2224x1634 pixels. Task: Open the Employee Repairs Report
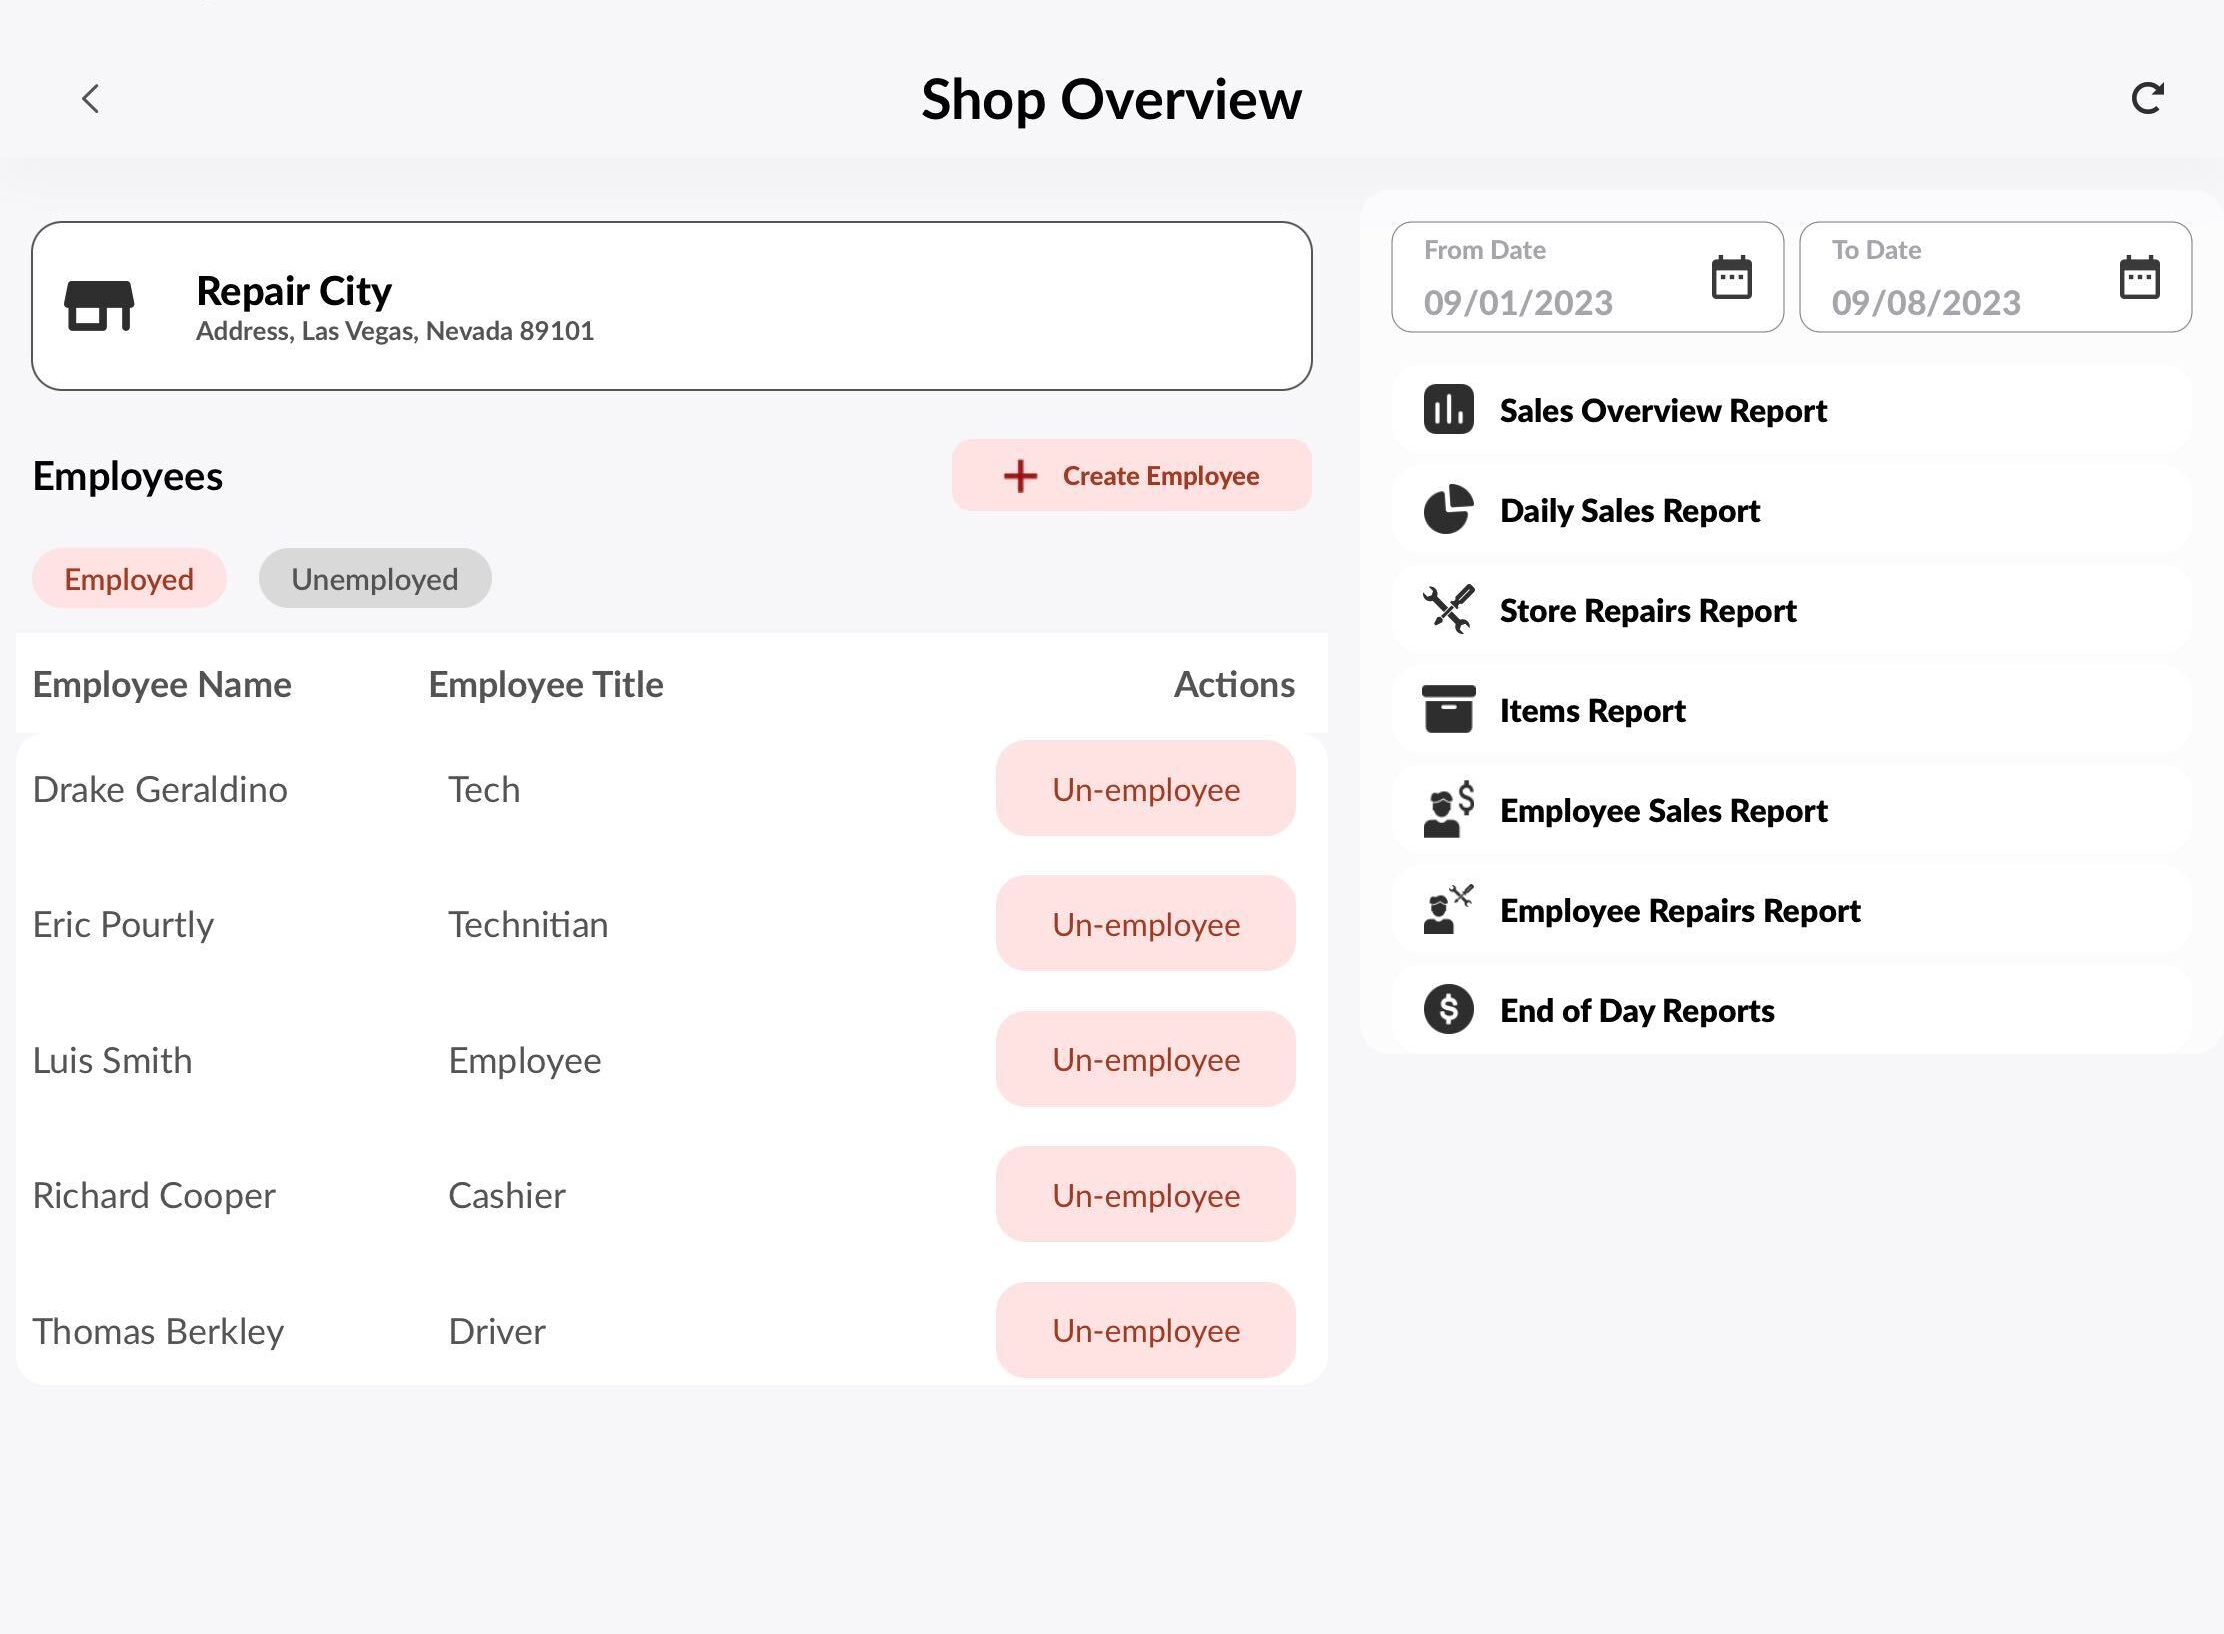1680,910
